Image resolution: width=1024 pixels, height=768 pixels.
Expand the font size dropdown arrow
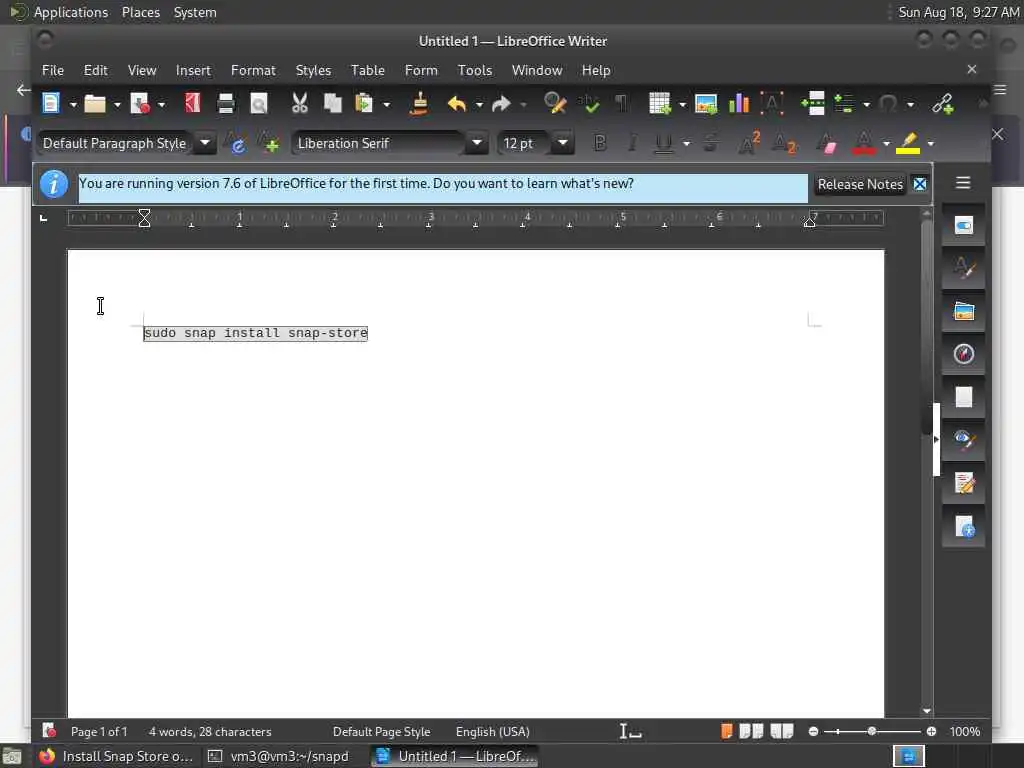[562, 143]
